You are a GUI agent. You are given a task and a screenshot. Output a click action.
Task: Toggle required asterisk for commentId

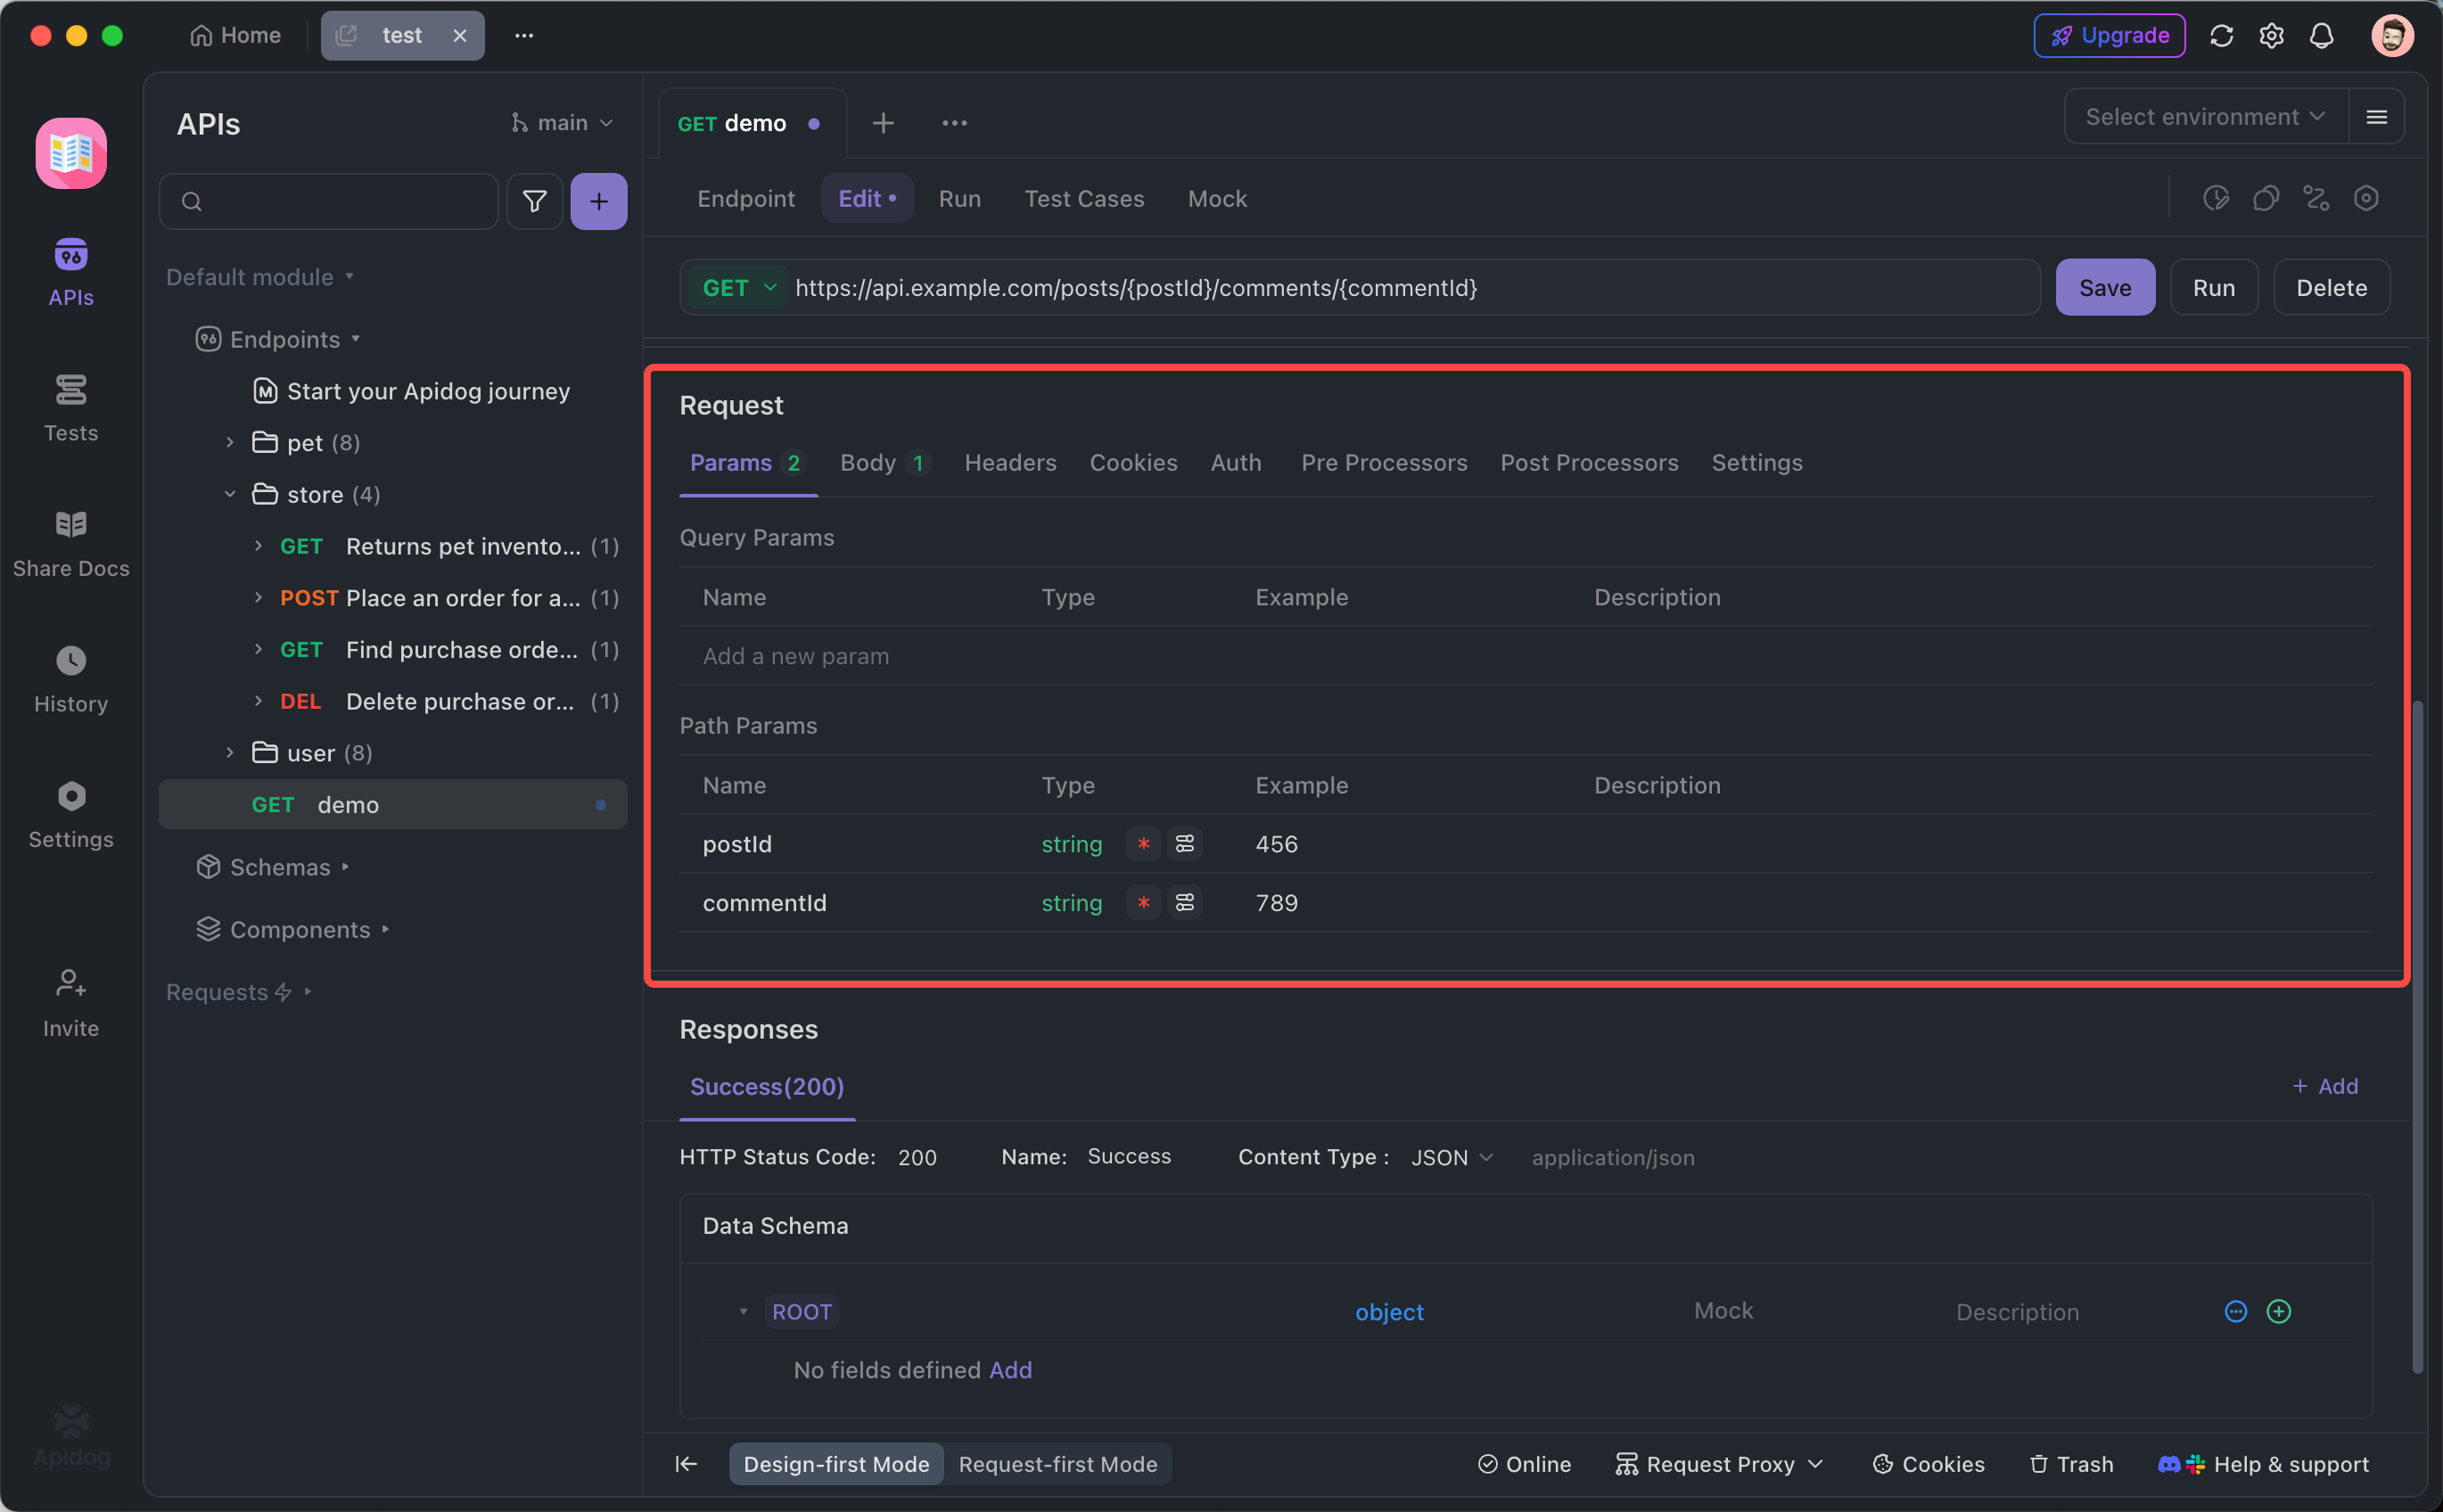[x=1143, y=903]
